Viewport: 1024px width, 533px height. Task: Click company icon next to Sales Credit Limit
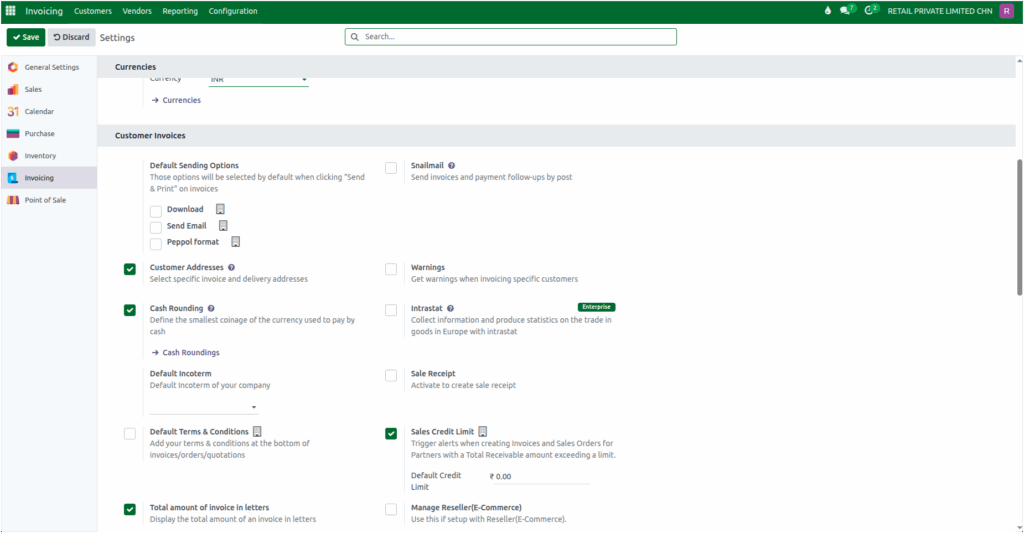[x=483, y=432]
